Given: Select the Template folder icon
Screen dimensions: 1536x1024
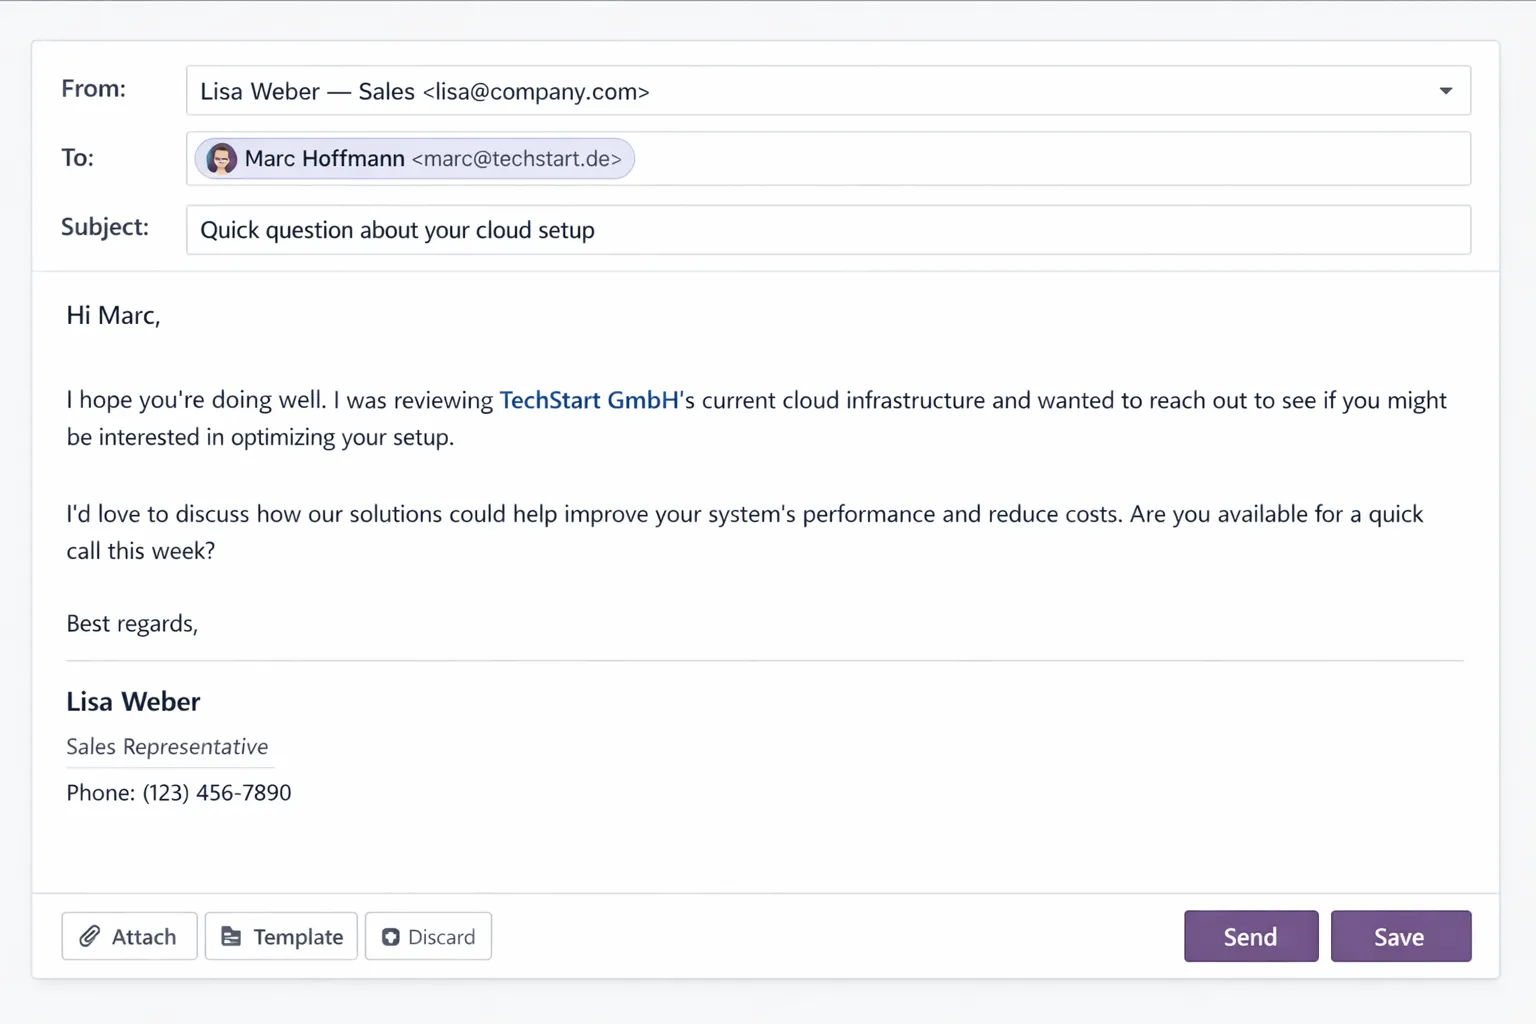Looking at the screenshot, I should coord(232,936).
